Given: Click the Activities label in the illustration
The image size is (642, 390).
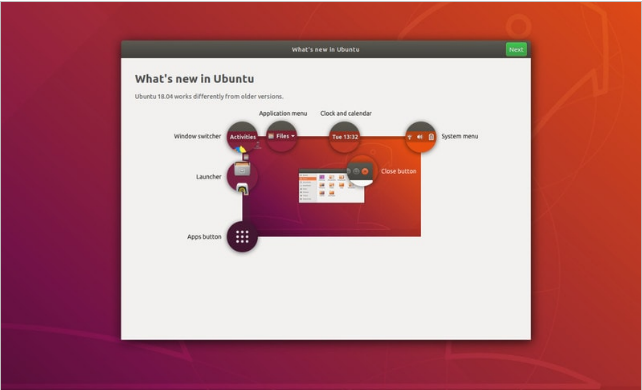Looking at the screenshot, I should [243, 137].
